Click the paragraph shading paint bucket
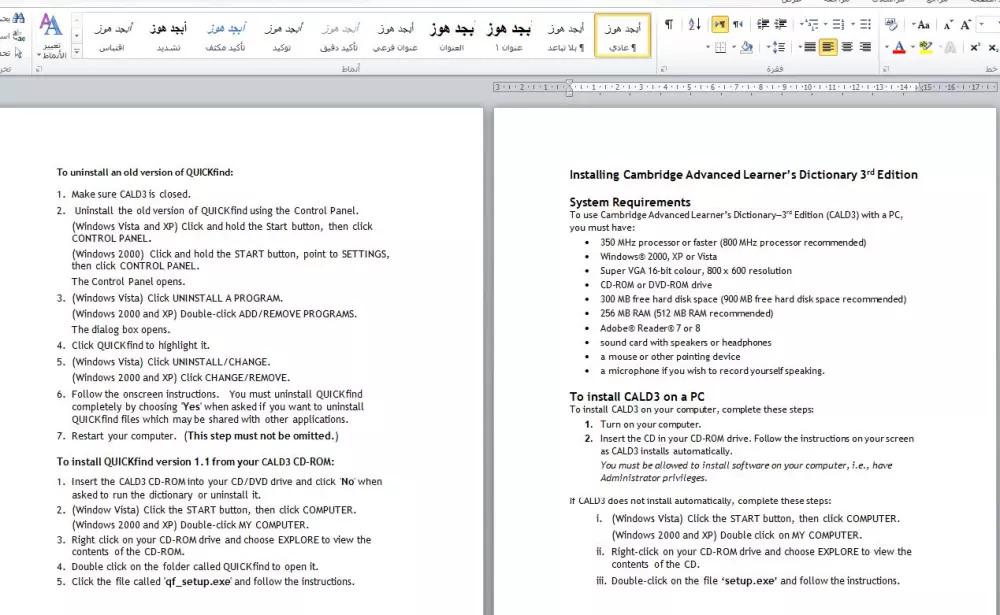Image resolution: width=1000 pixels, height=615 pixels. tap(747, 47)
